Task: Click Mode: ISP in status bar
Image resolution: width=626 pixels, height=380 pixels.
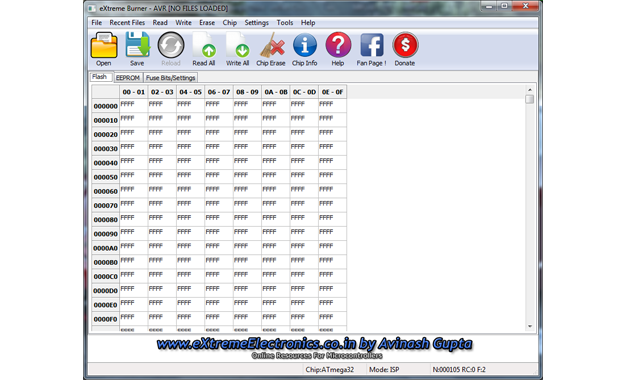Action: pyautogui.click(x=384, y=369)
